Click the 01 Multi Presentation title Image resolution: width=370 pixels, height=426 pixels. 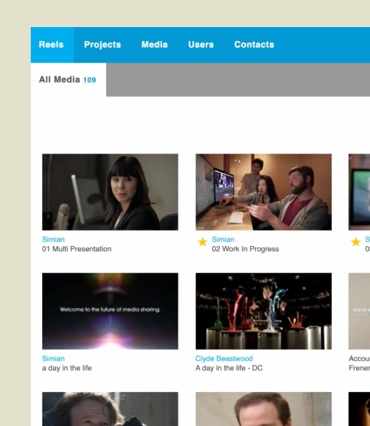[x=77, y=249]
